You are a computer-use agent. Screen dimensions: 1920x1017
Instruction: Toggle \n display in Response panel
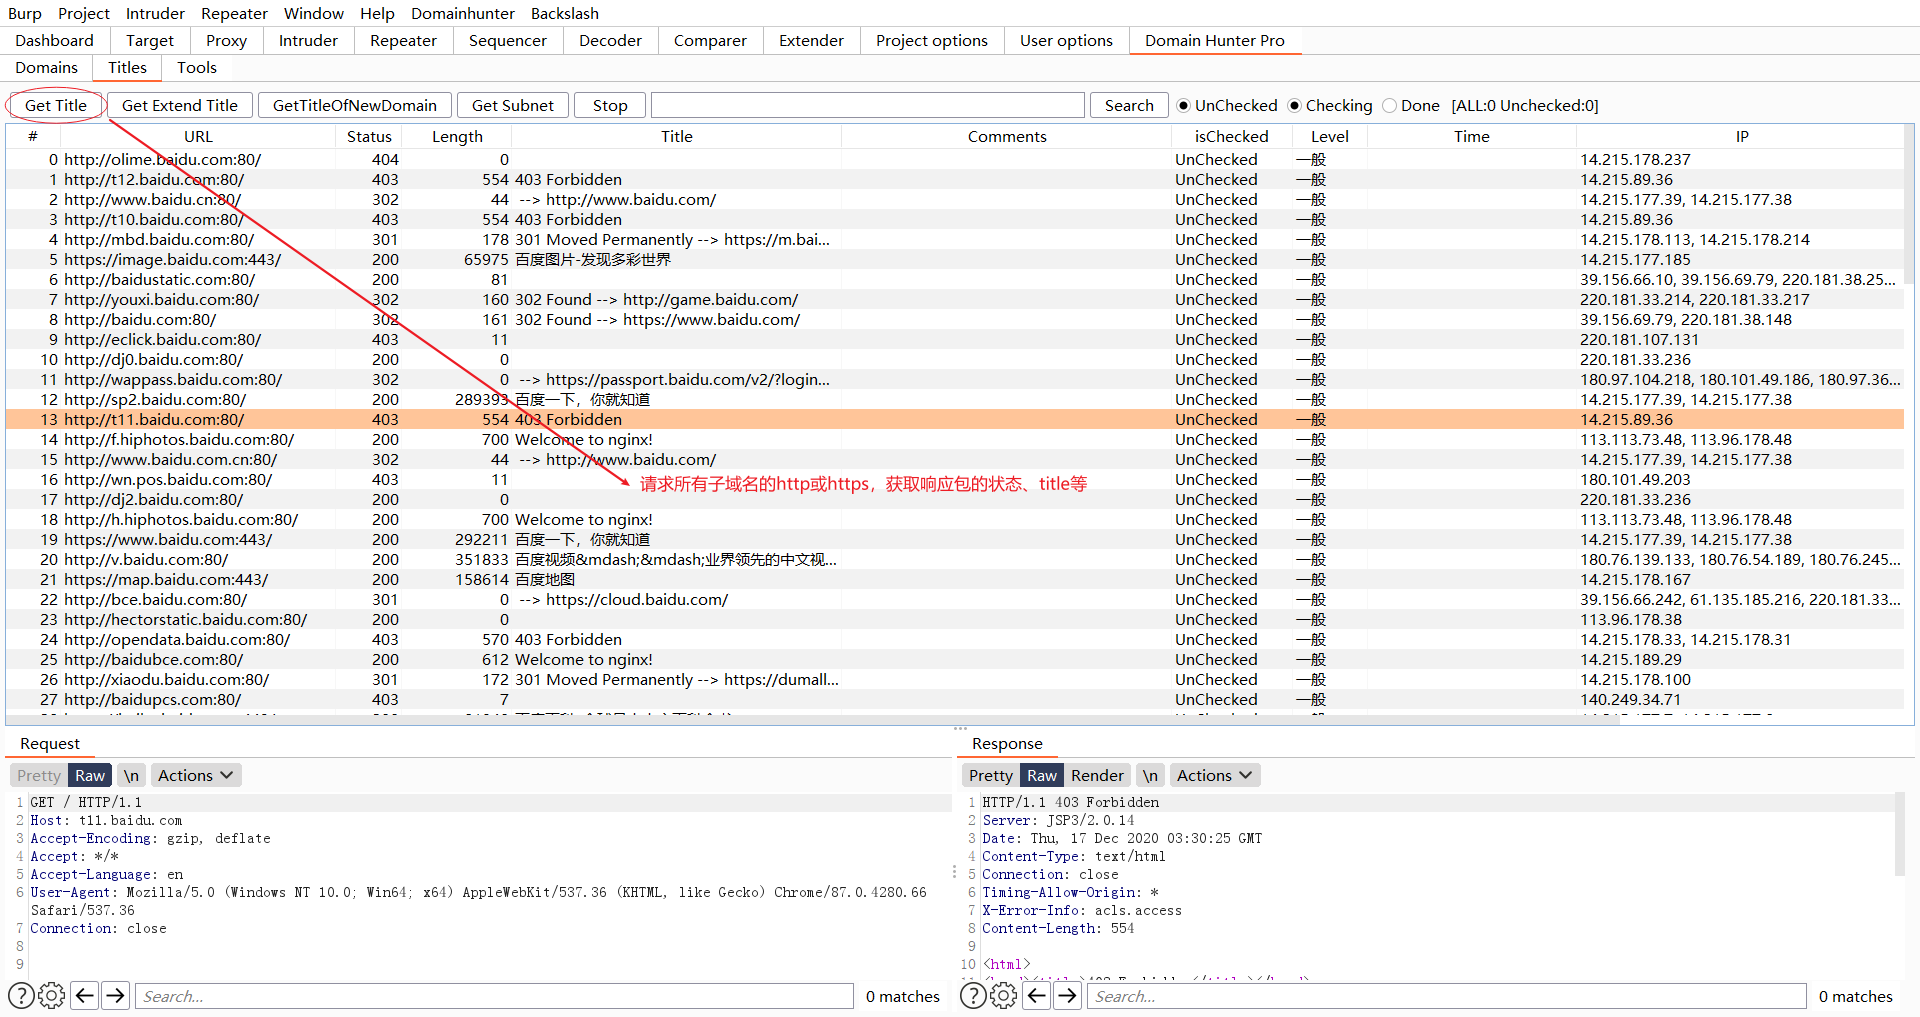pos(1150,775)
